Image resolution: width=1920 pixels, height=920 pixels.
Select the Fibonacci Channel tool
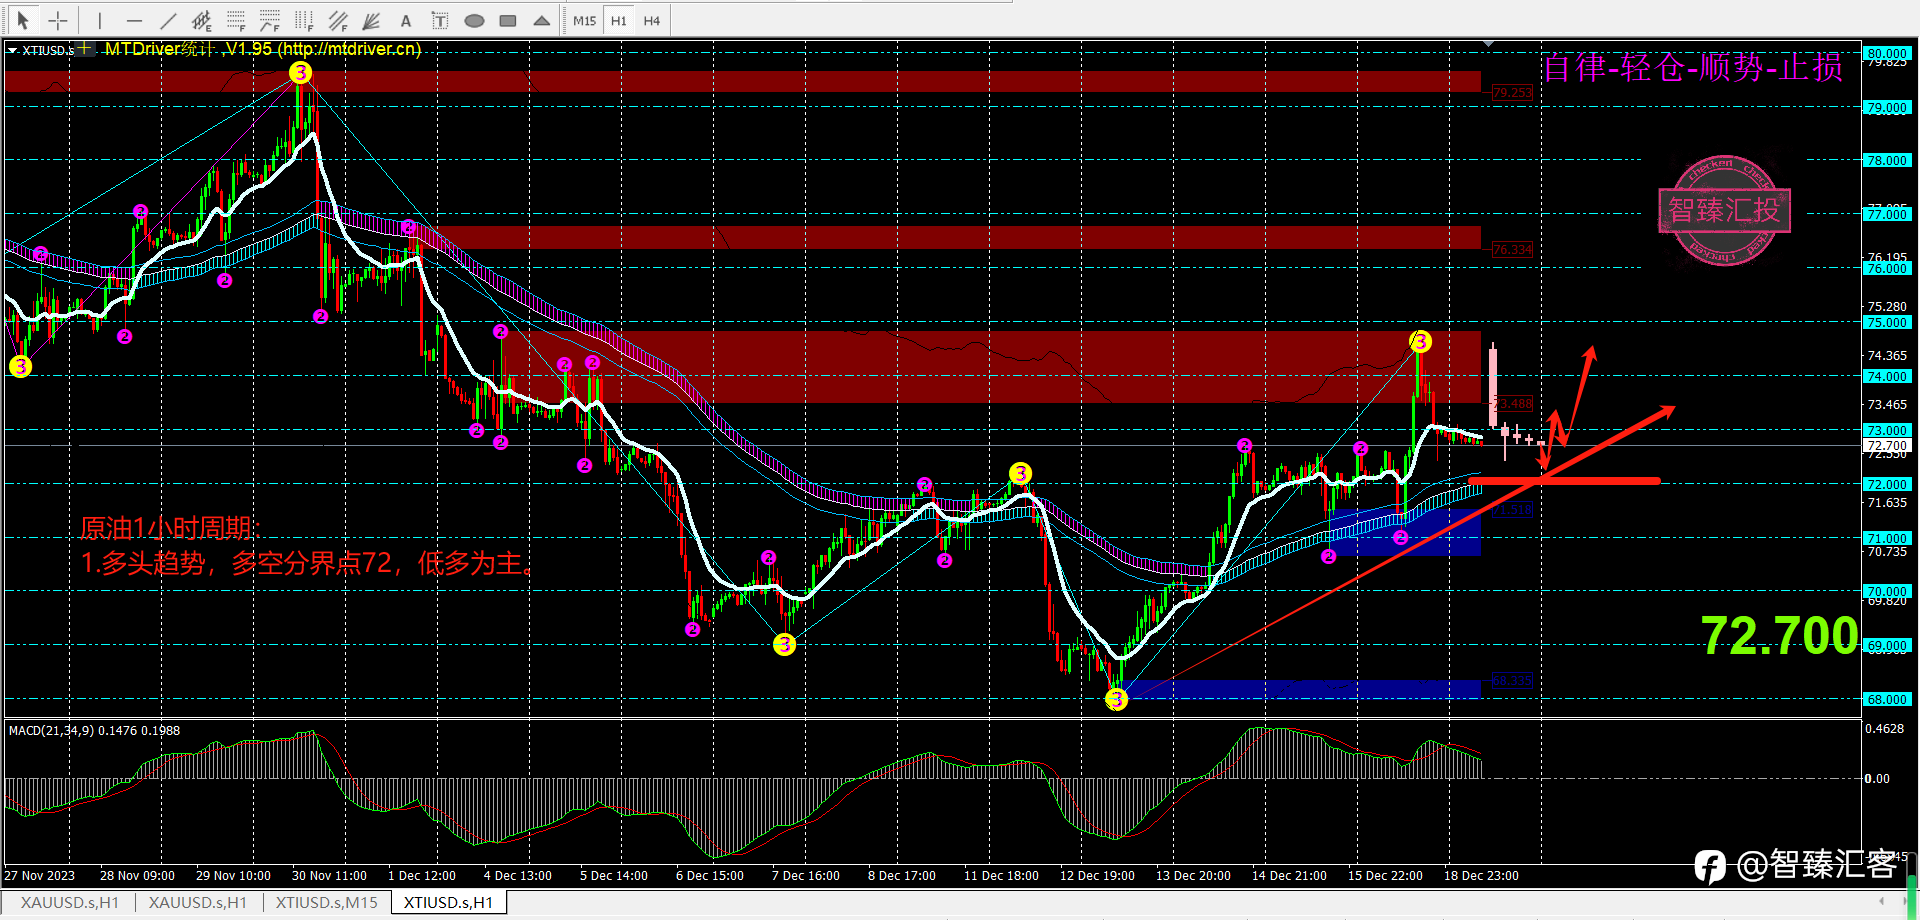click(x=338, y=20)
